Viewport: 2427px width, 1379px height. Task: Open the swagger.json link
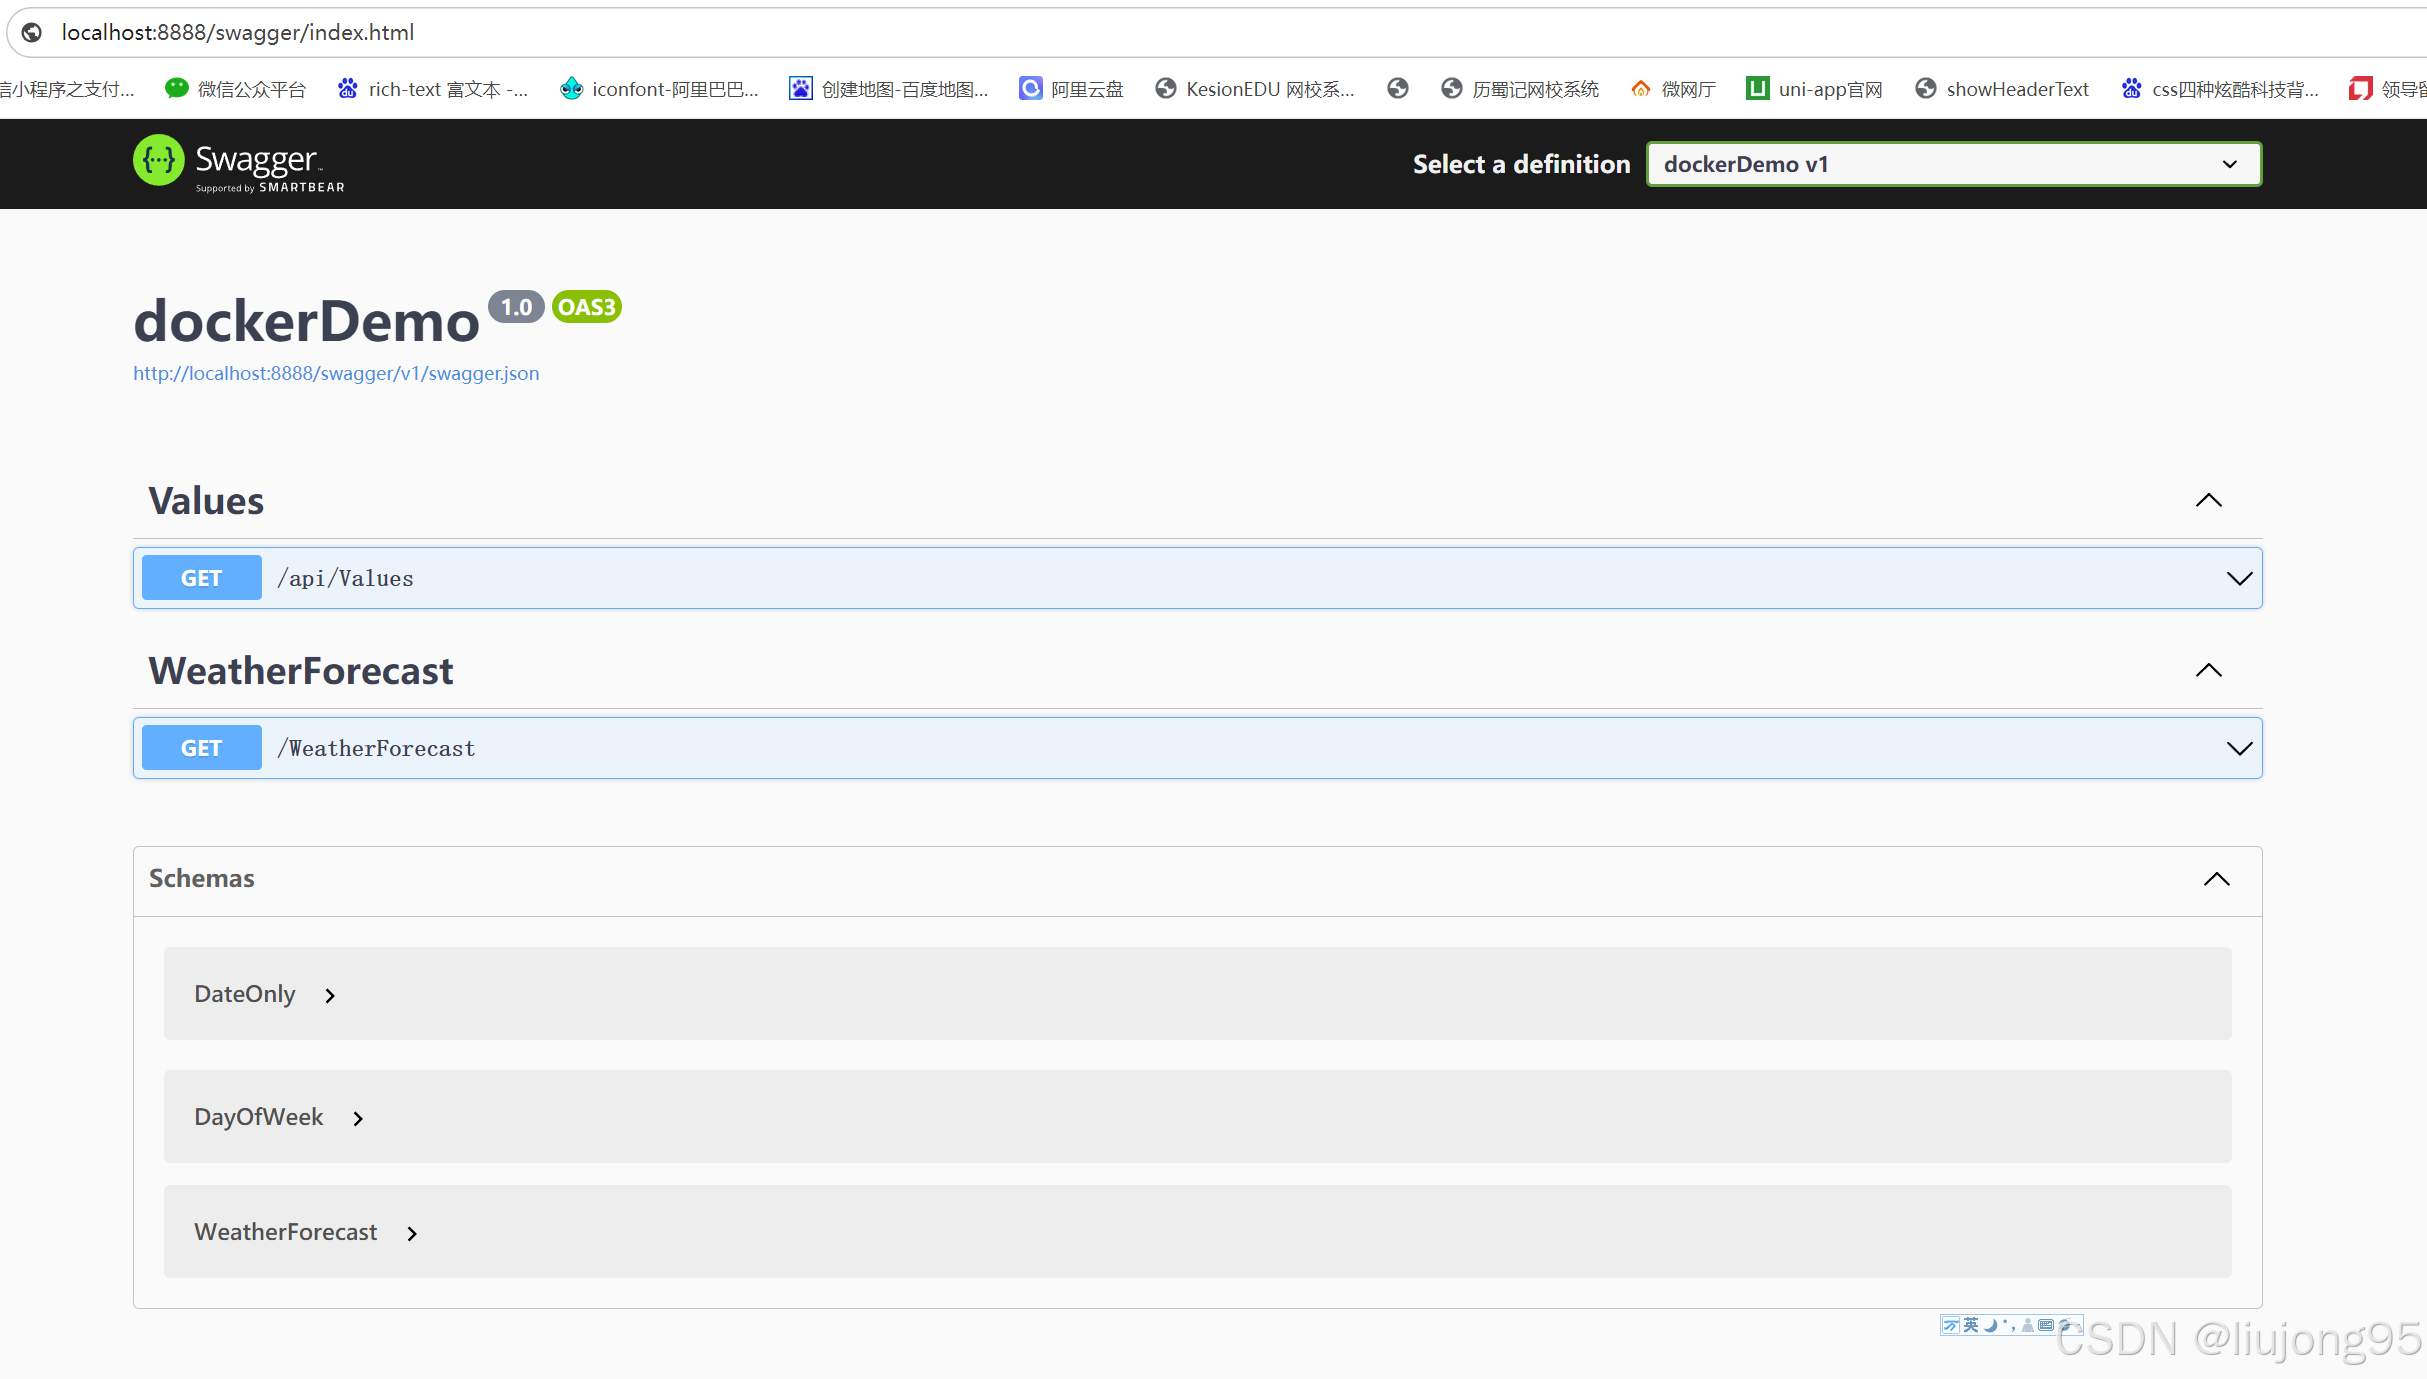[x=336, y=373]
